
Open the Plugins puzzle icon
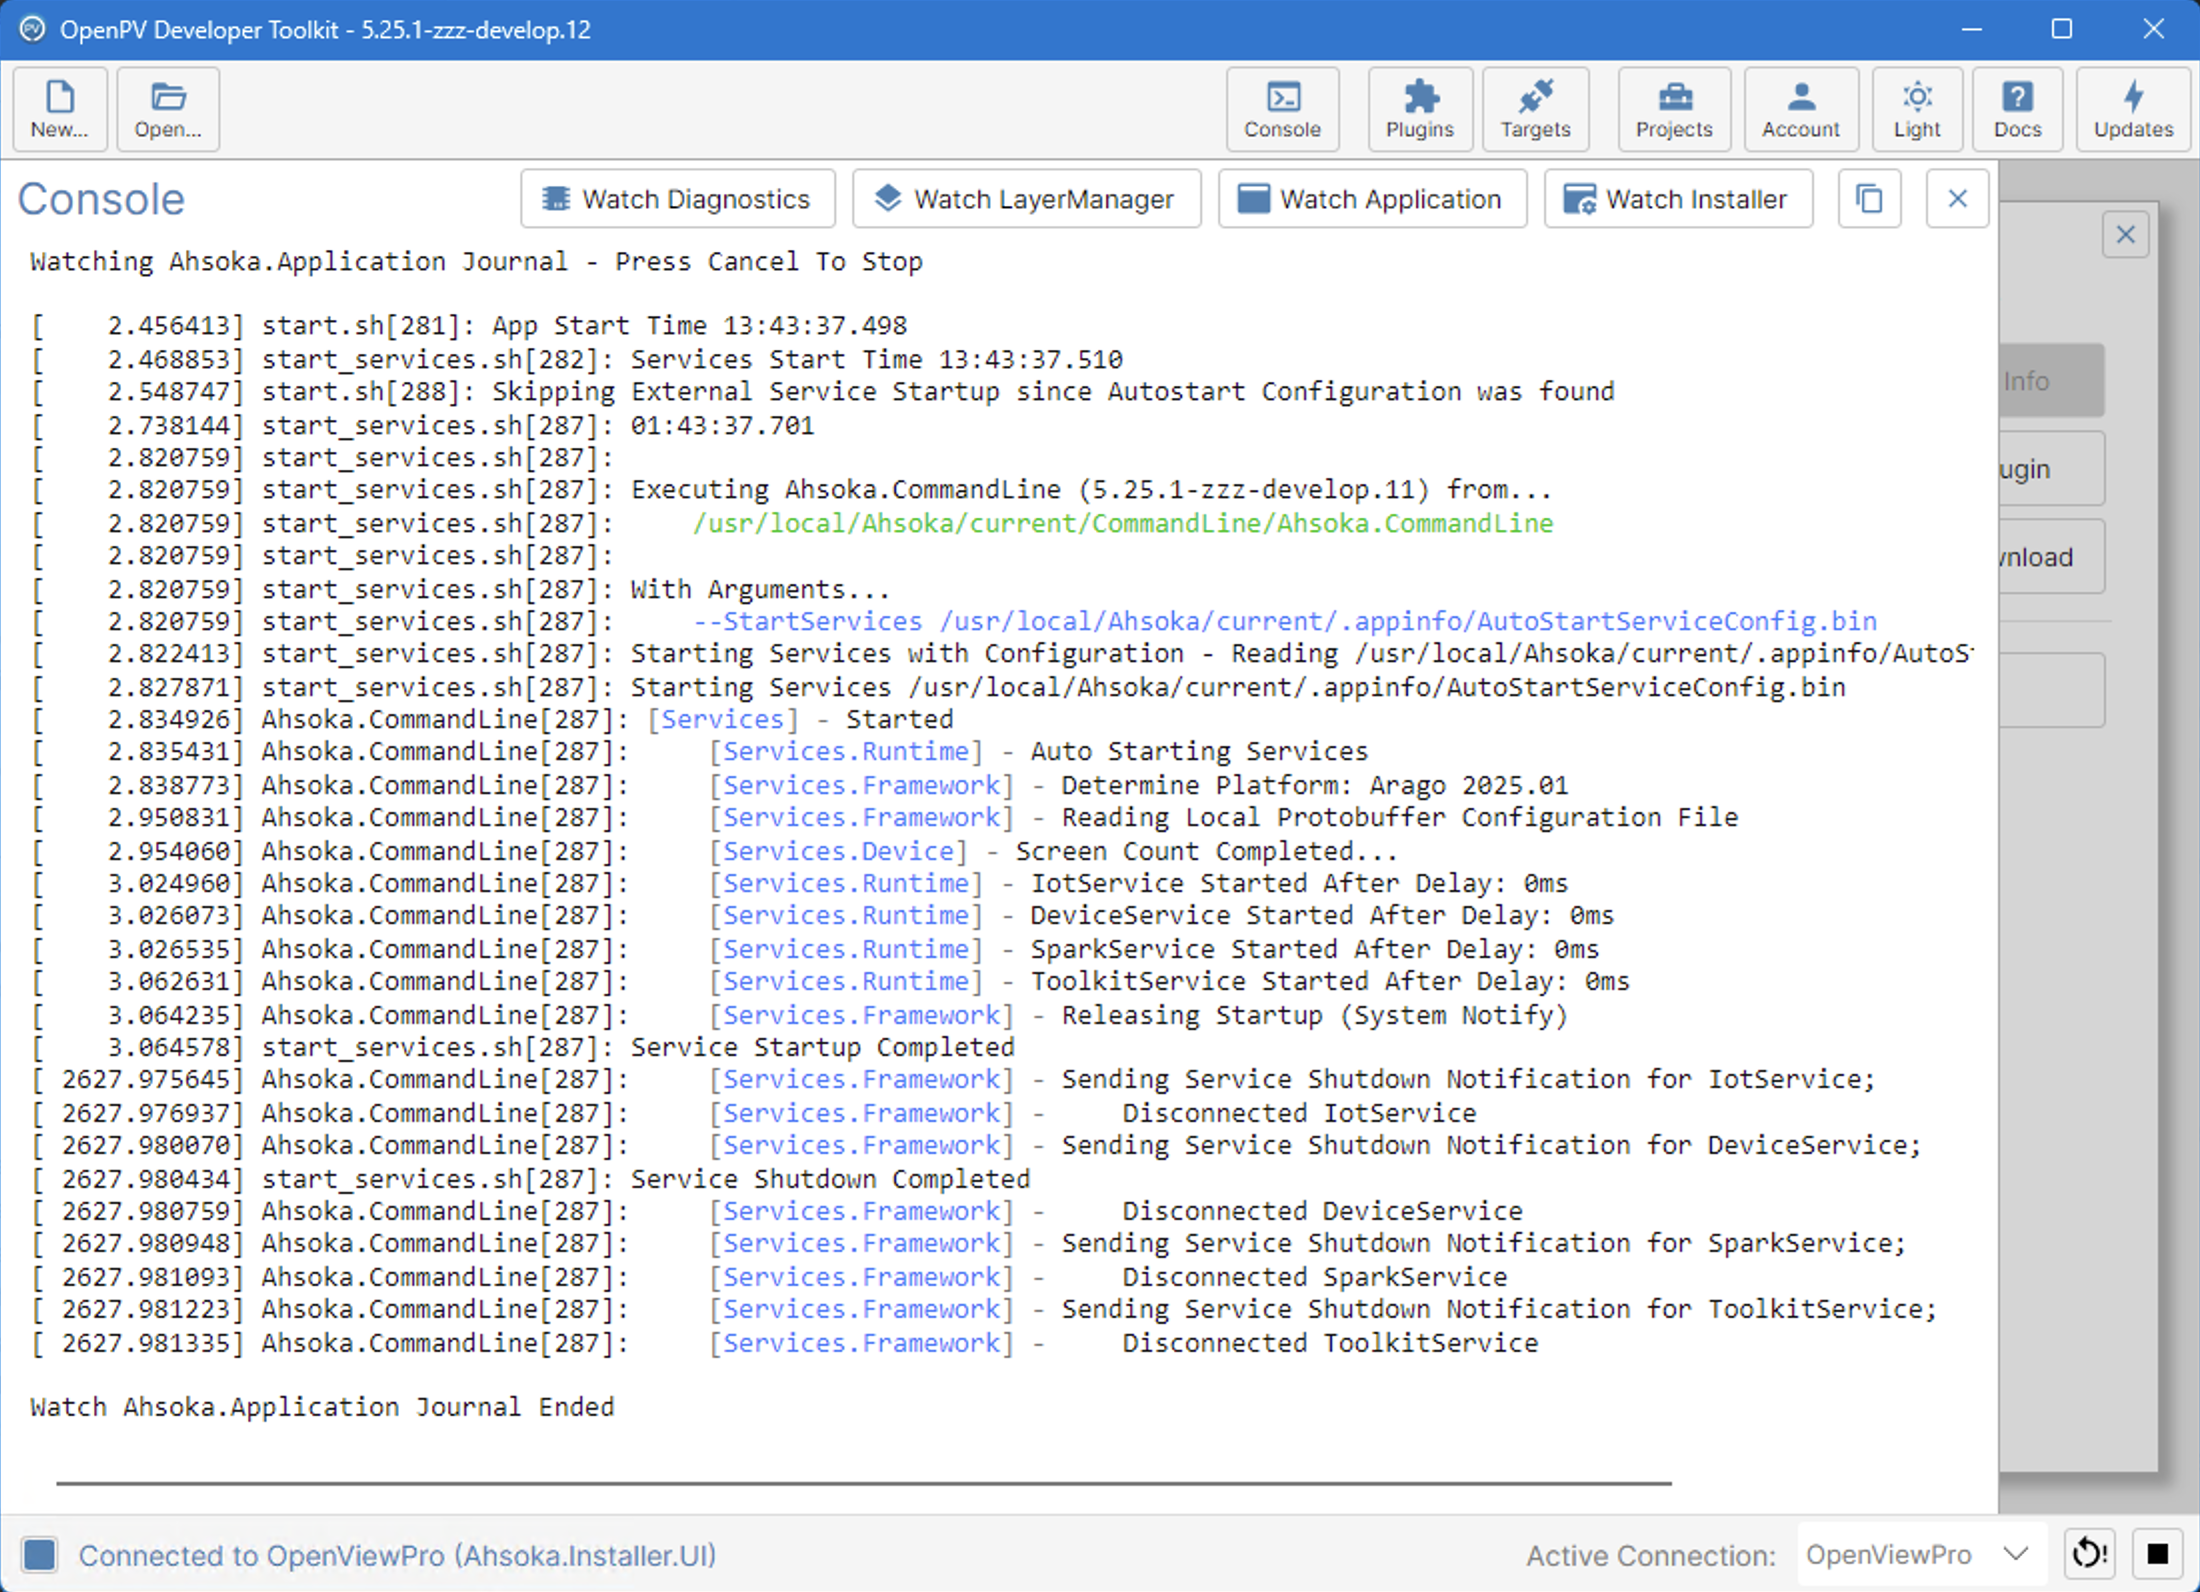pyautogui.click(x=1420, y=110)
